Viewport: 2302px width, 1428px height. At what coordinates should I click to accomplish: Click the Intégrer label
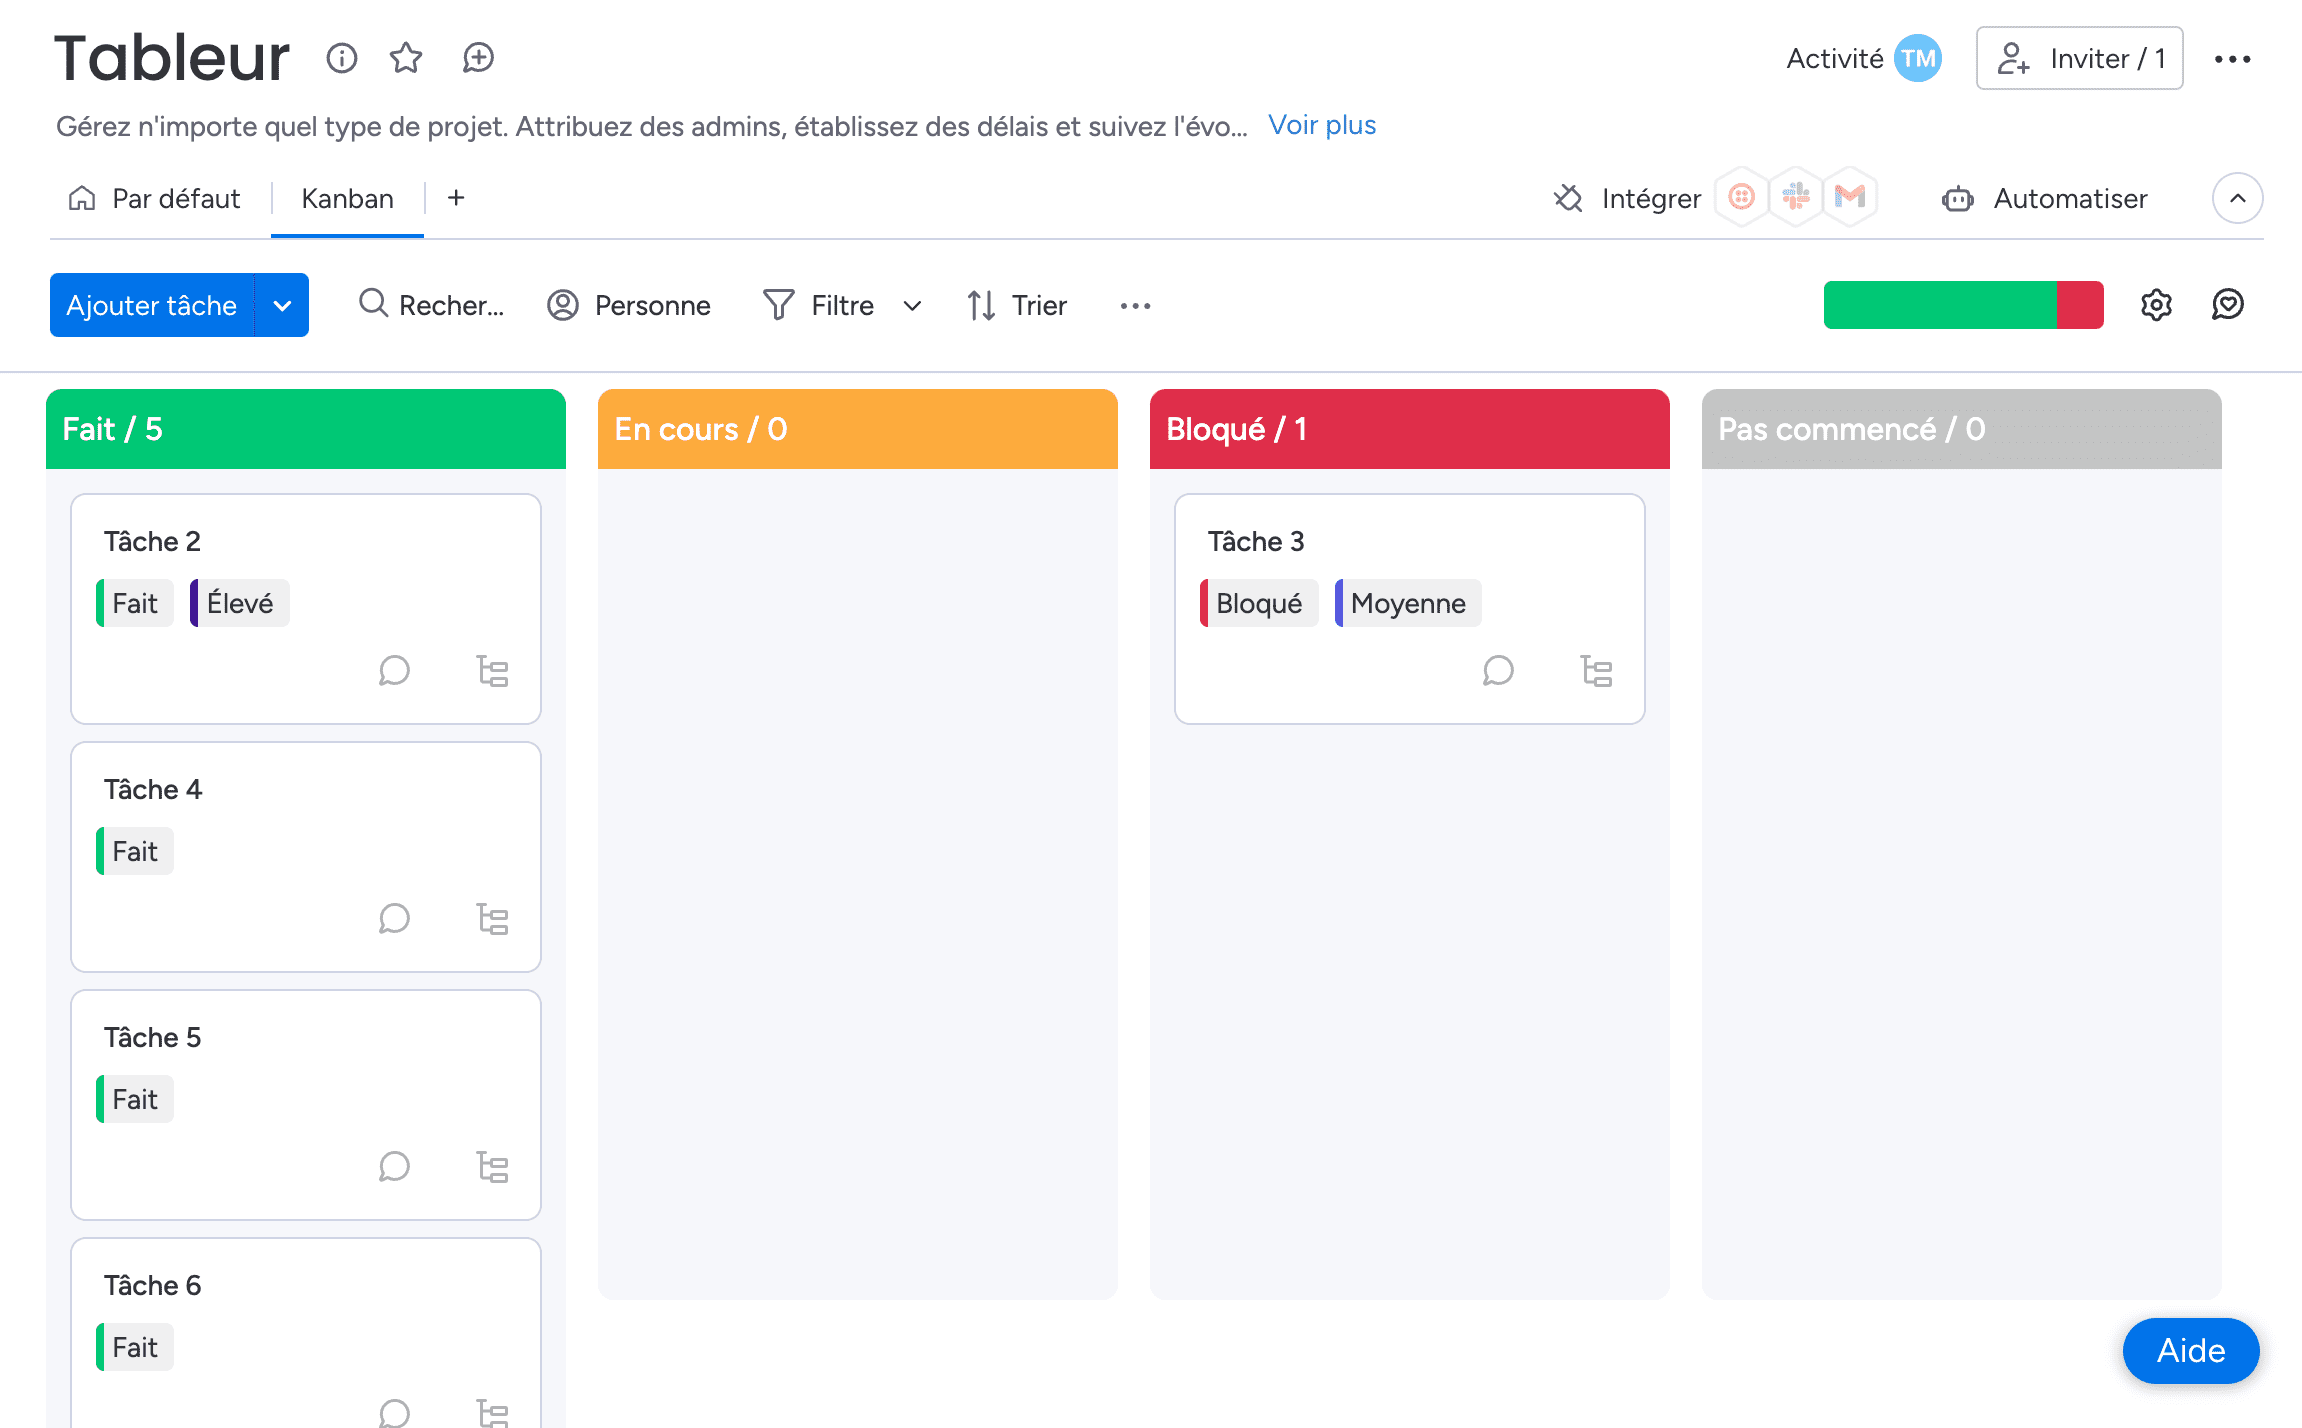click(x=1651, y=198)
